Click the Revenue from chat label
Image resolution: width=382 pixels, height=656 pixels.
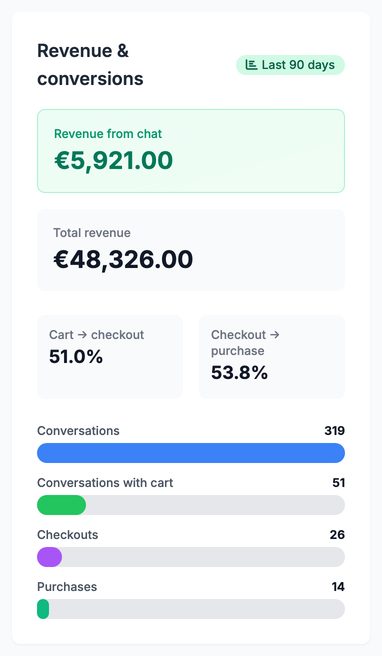(108, 134)
